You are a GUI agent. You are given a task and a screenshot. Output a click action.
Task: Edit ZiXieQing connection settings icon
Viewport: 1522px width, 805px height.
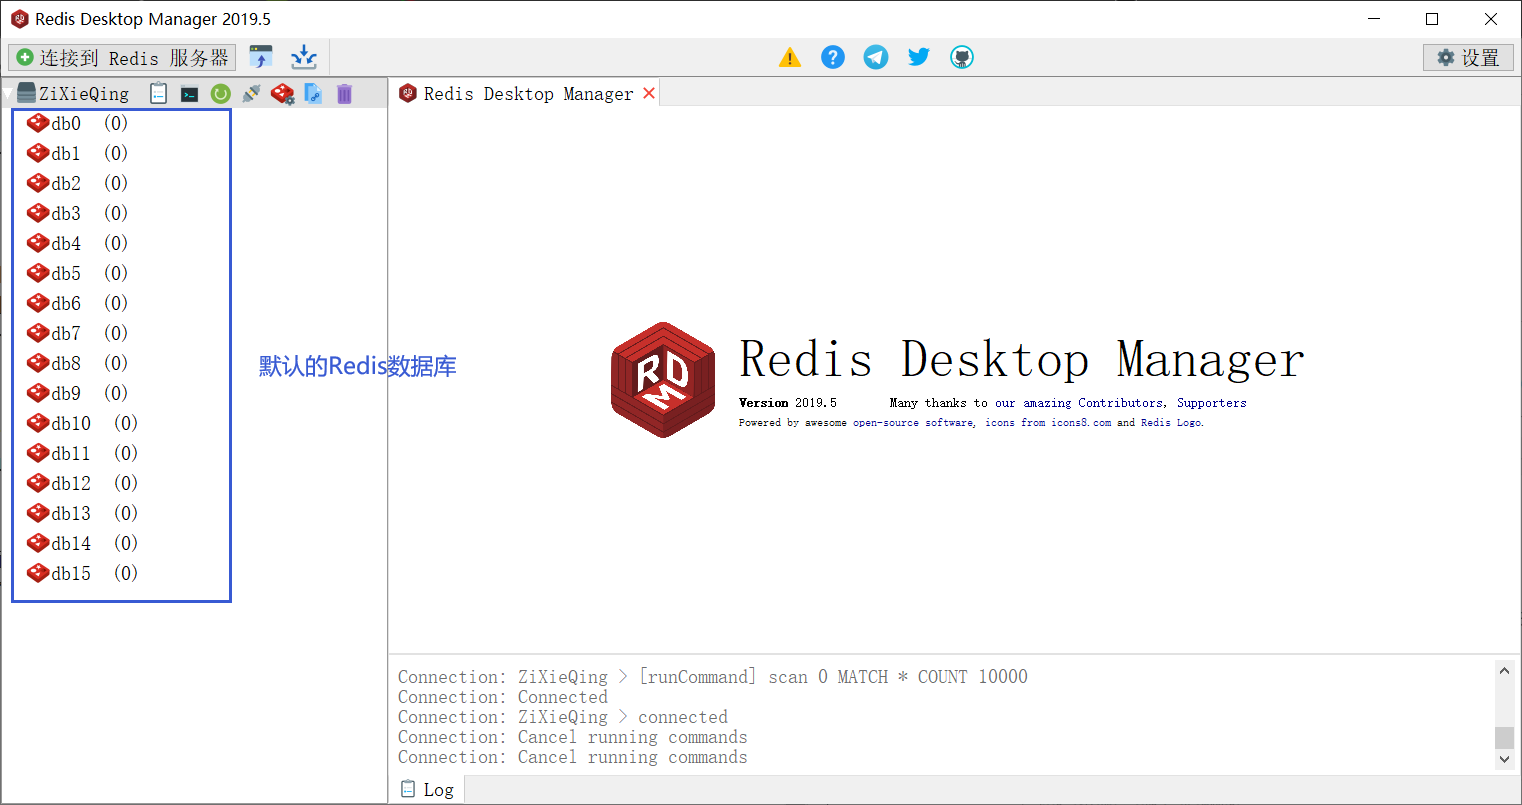pyautogui.click(x=283, y=94)
